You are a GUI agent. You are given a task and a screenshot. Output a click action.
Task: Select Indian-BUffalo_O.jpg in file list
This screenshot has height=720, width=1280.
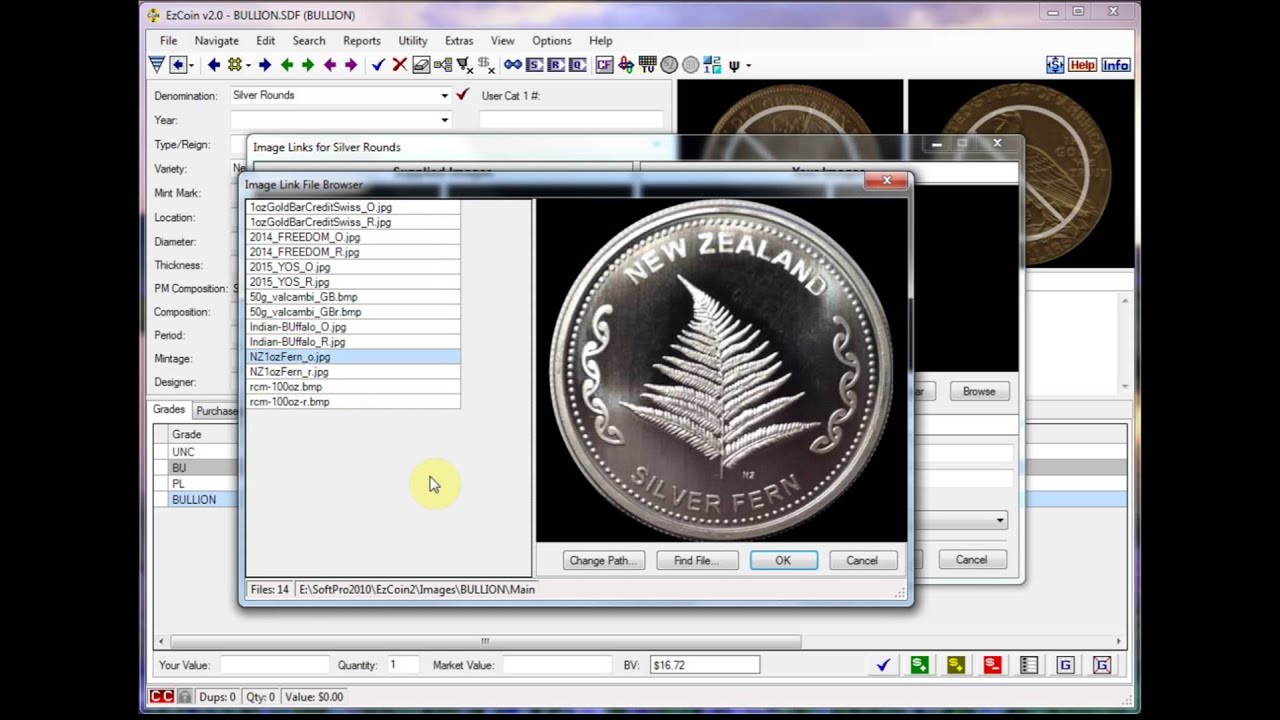click(x=353, y=327)
